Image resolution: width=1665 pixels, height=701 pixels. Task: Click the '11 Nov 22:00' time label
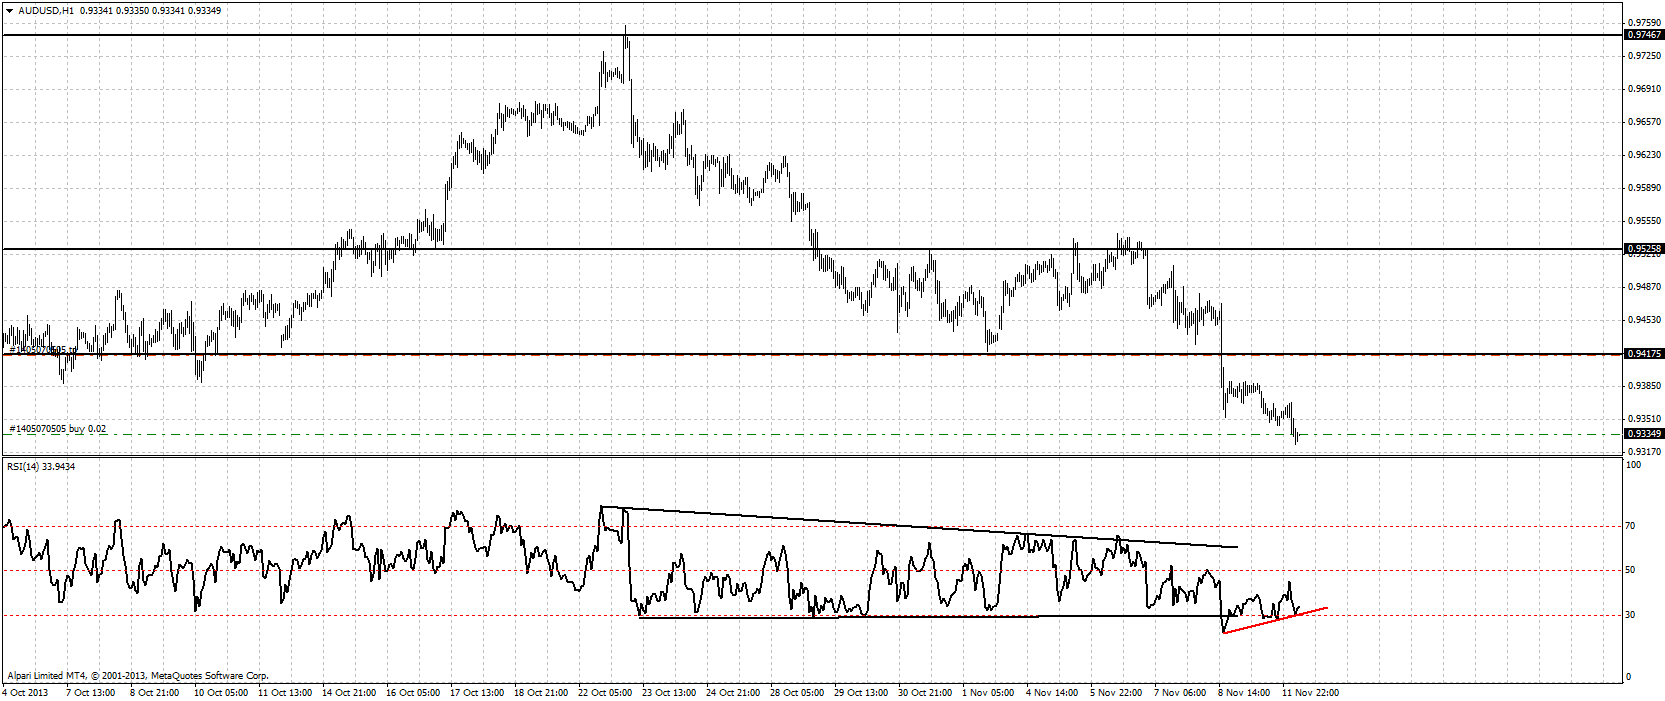(x=1310, y=693)
